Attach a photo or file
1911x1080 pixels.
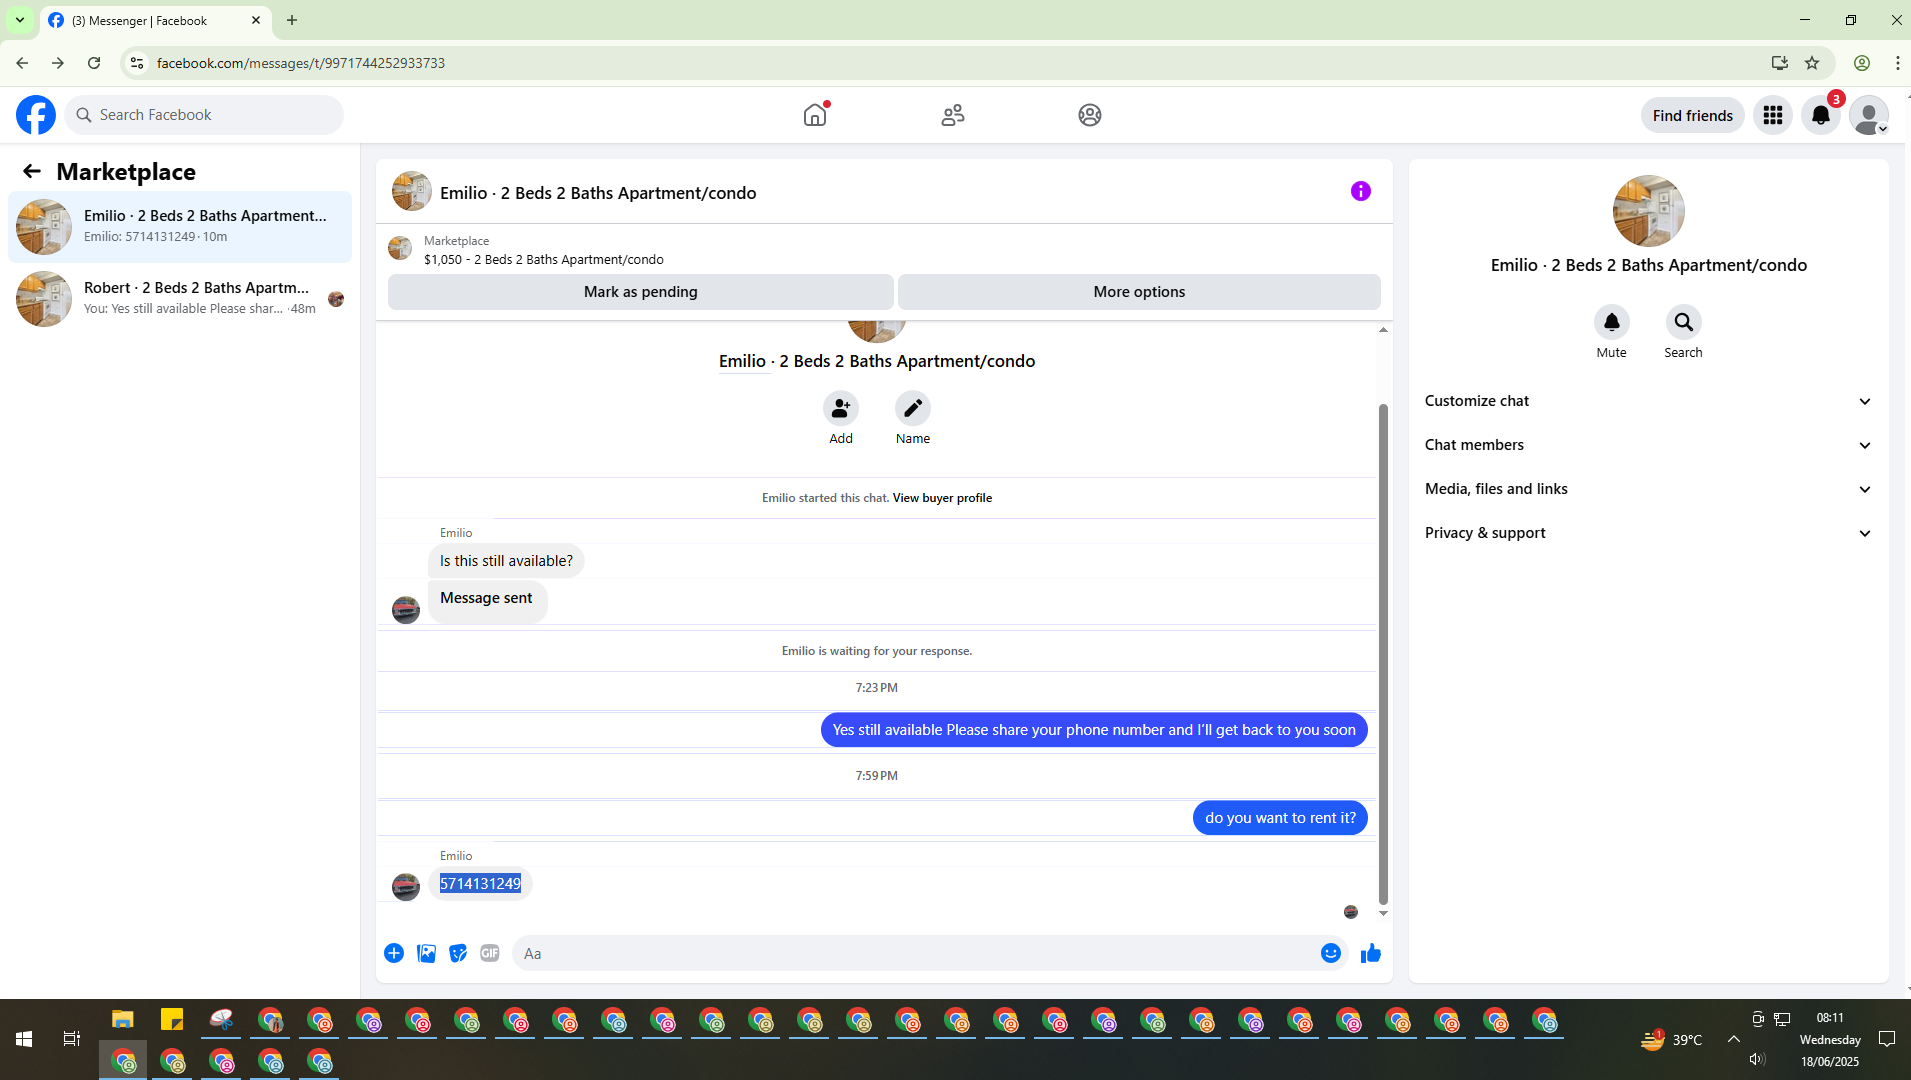pyautogui.click(x=426, y=953)
